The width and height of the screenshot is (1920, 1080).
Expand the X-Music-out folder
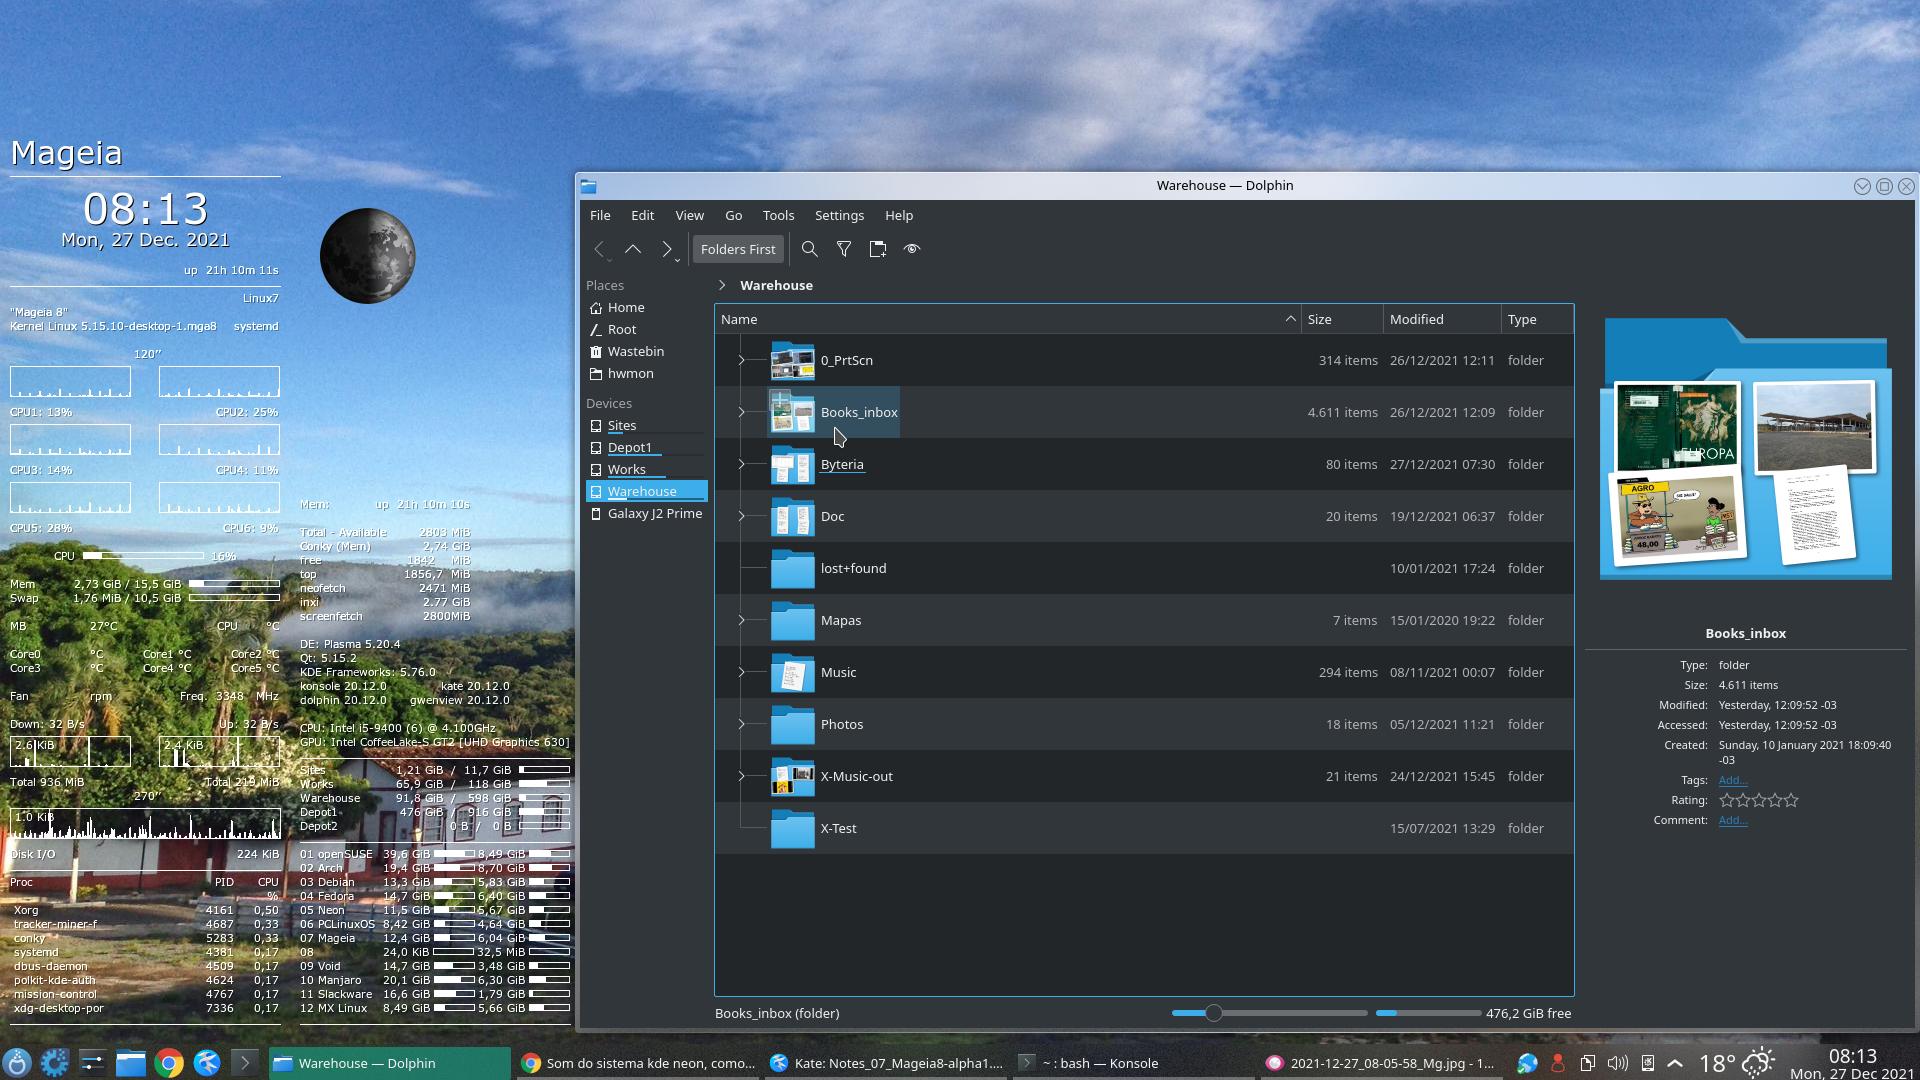click(x=742, y=776)
